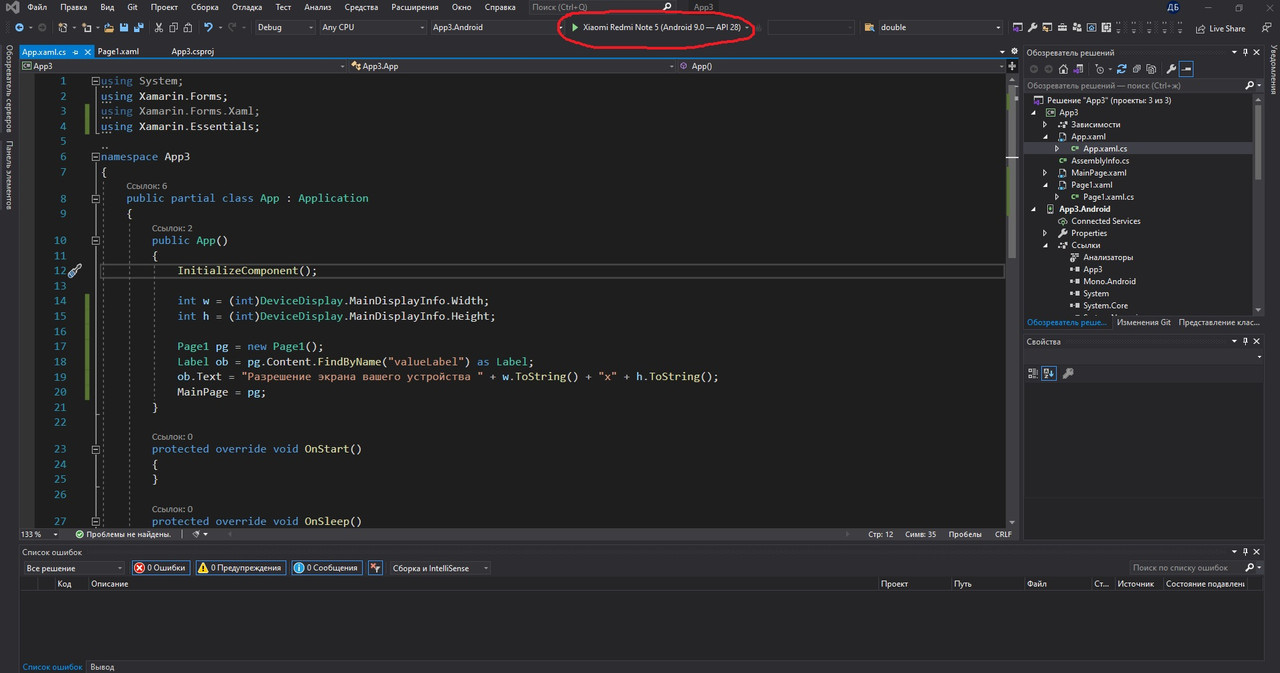Image resolution: width=1280 pixels, height=673 pixels.
Task: Click the Описание column header
Action: (109, 583)
